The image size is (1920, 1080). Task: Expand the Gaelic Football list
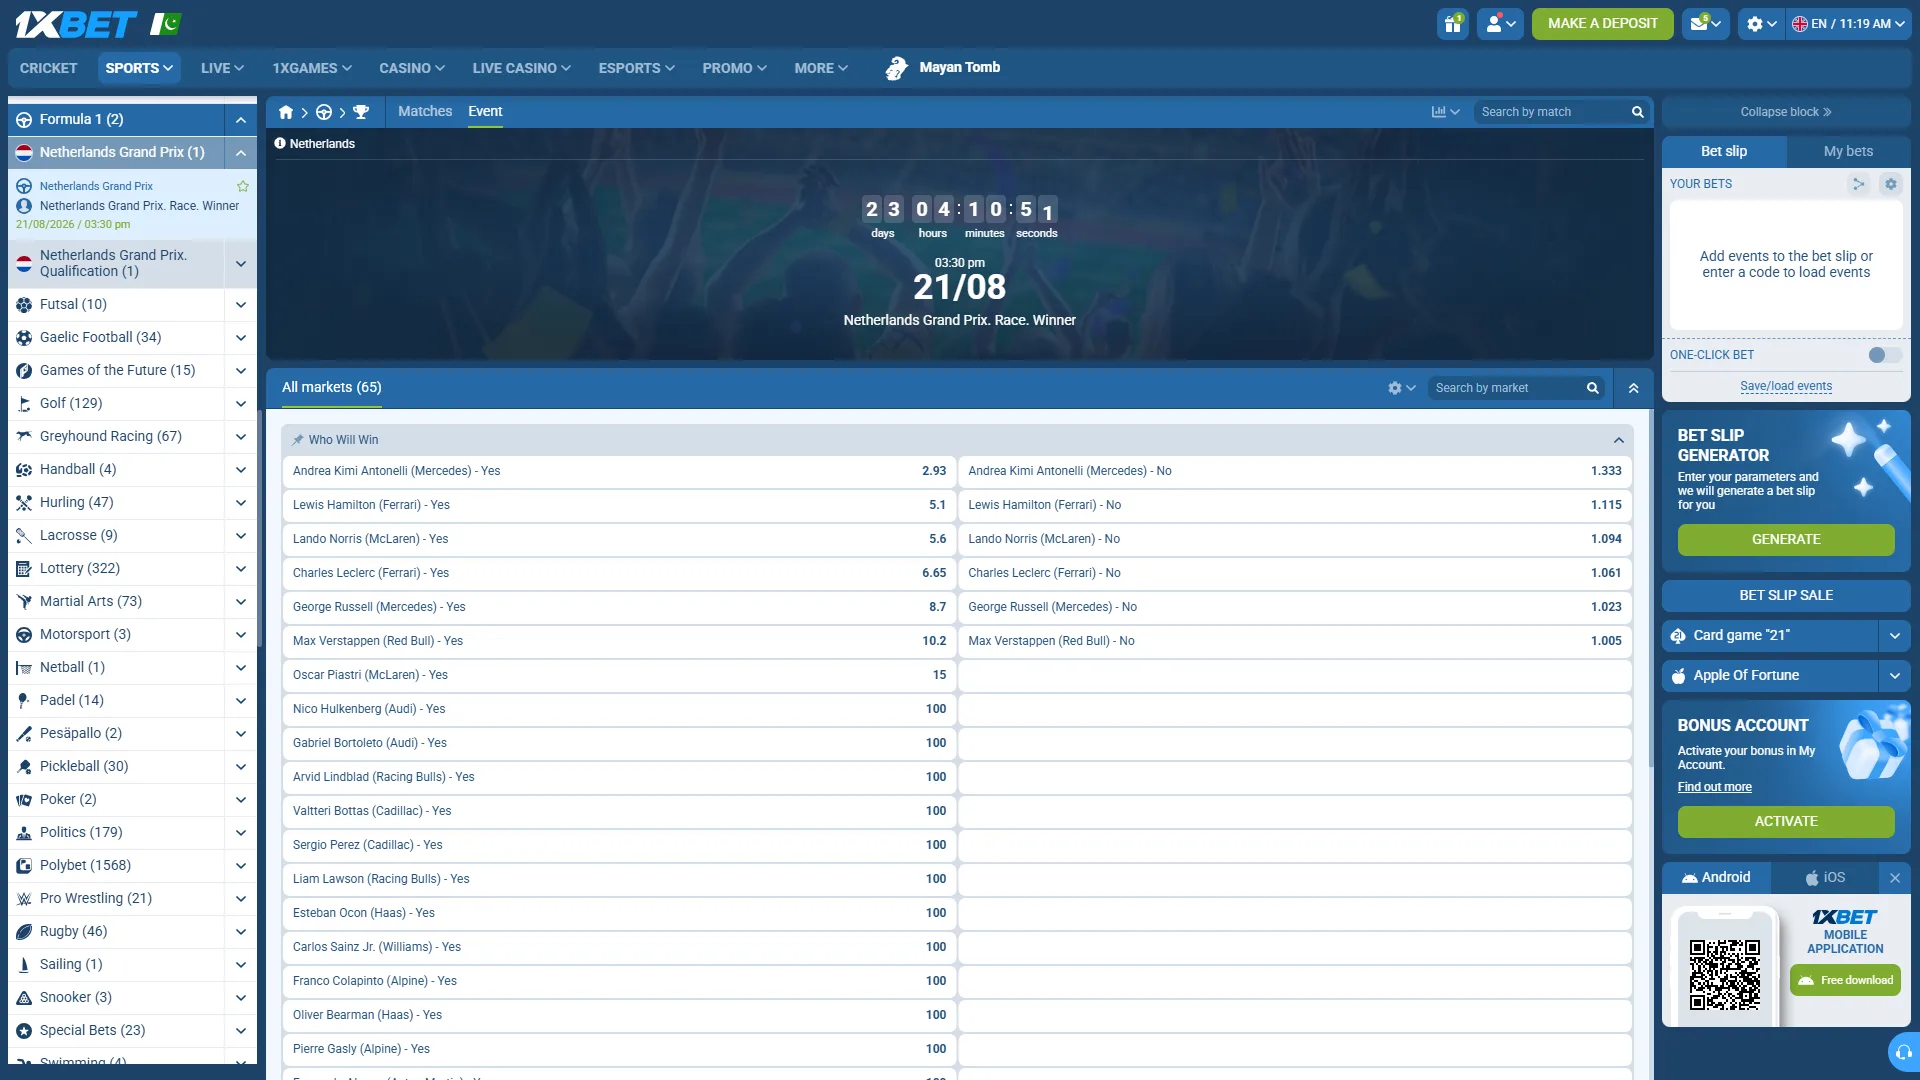(241, 338)
